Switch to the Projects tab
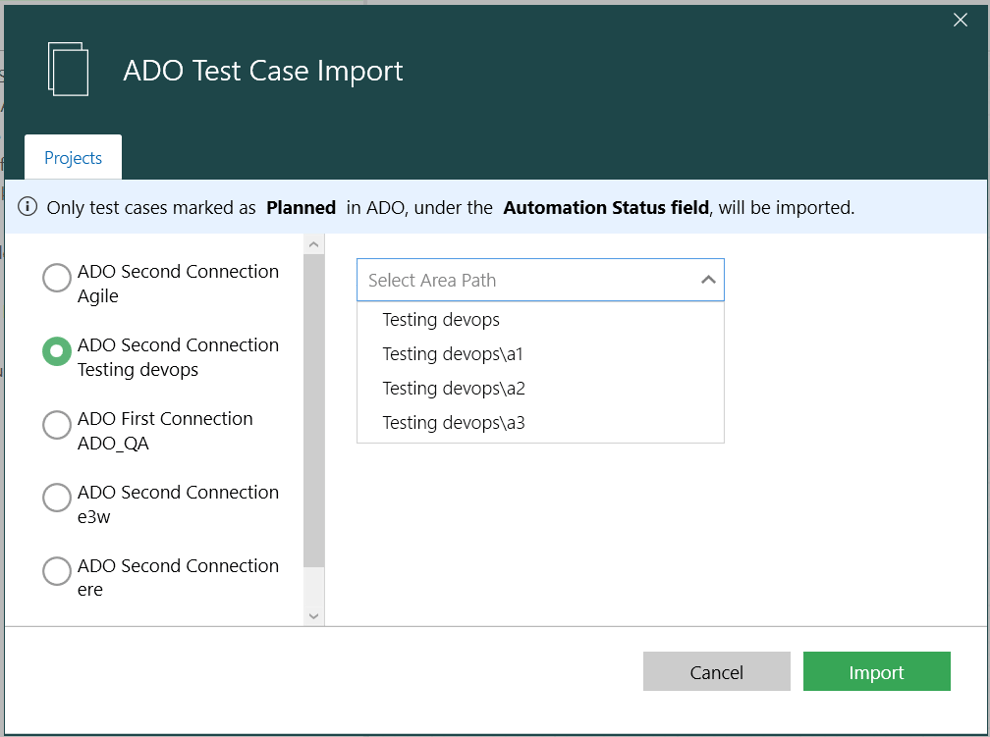This screenshot has width=990, height=737. point(72,157)
